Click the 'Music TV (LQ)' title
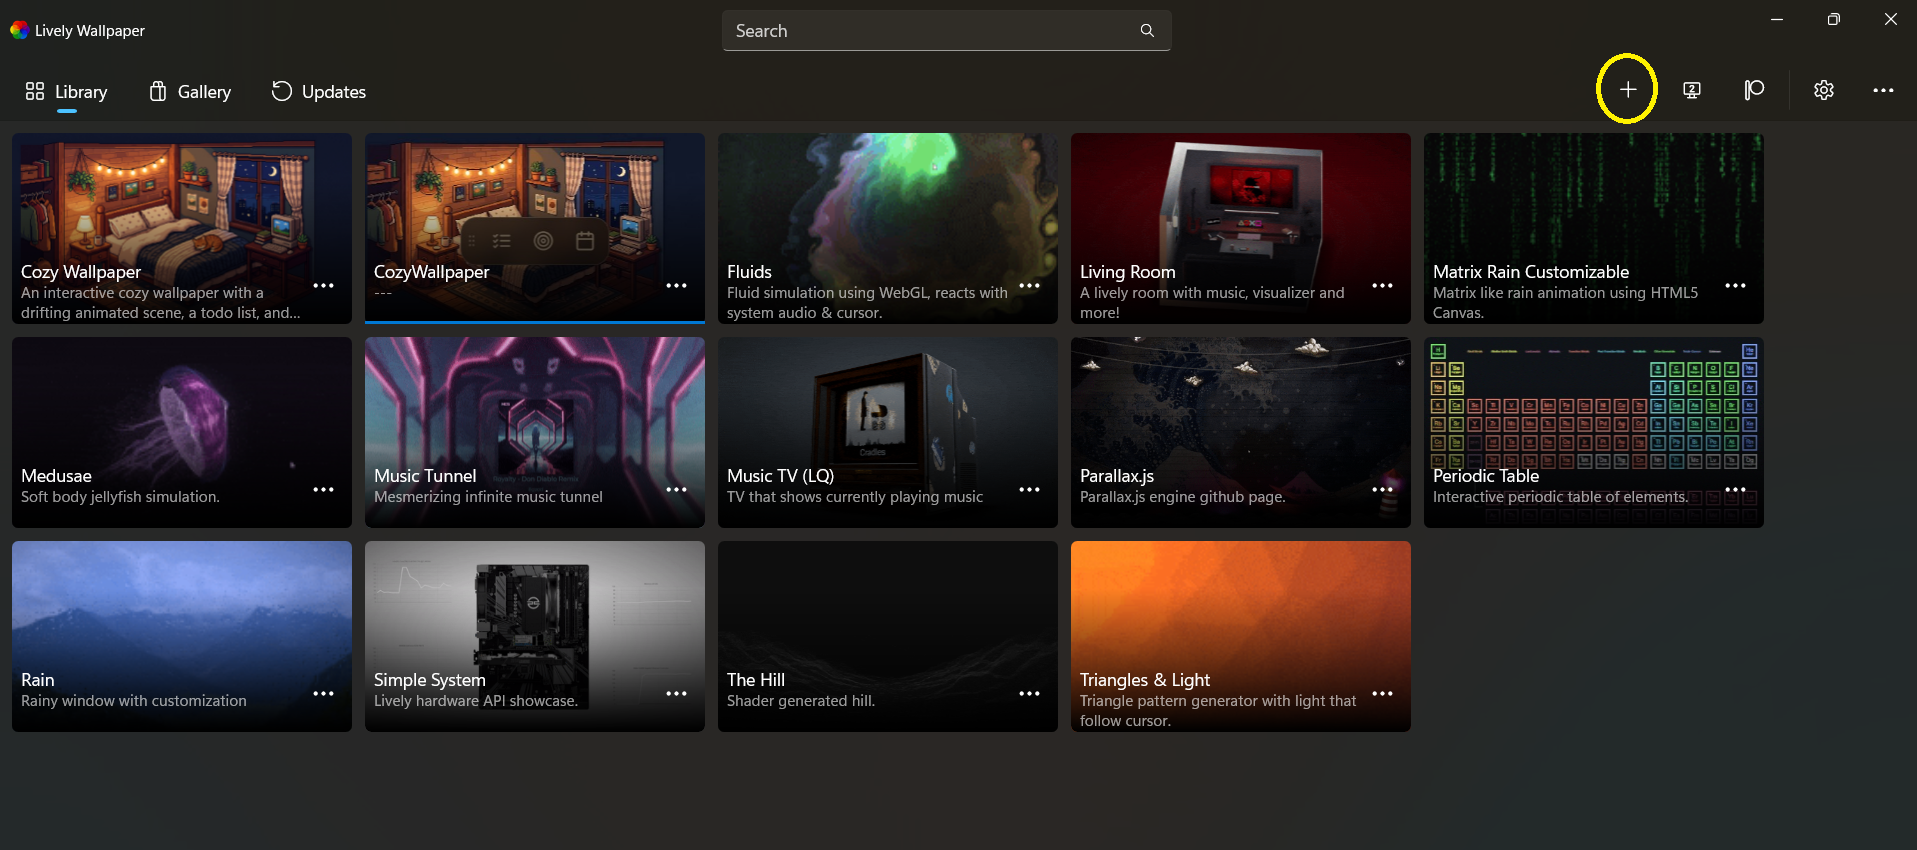 (780, 476)
